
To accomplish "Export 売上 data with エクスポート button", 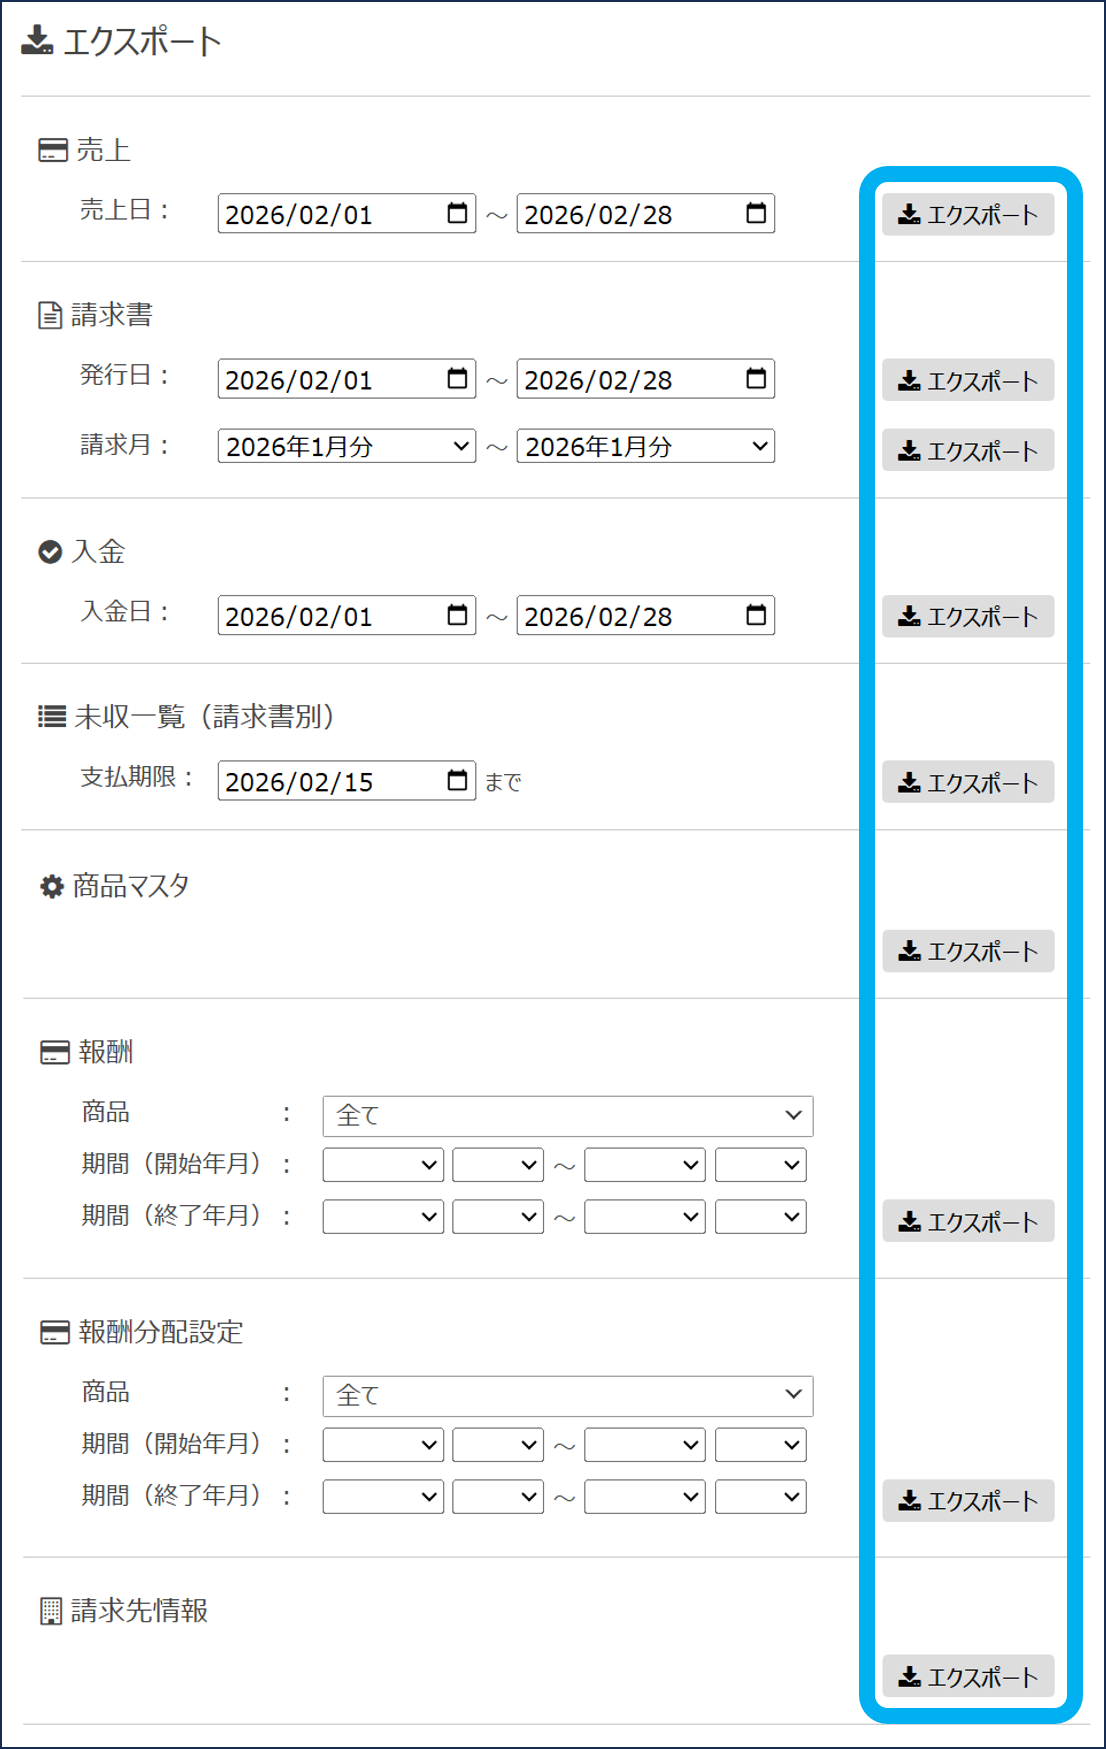I will tap(967, 215).
